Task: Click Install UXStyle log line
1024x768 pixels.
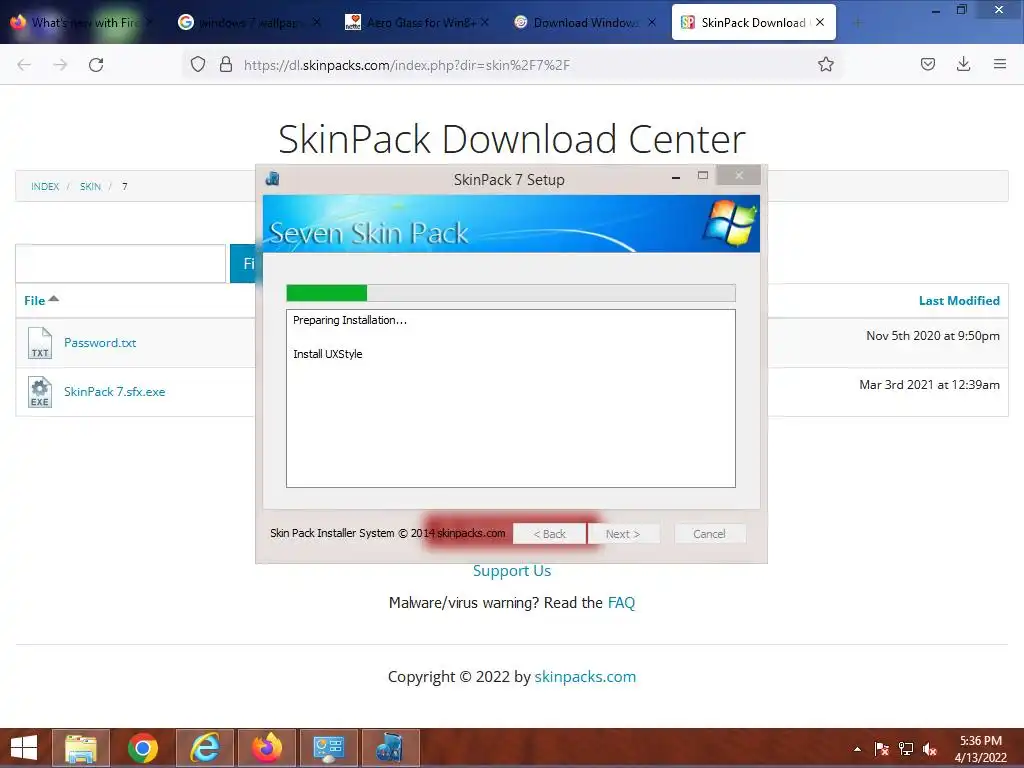Action: [x=328, y=354]
